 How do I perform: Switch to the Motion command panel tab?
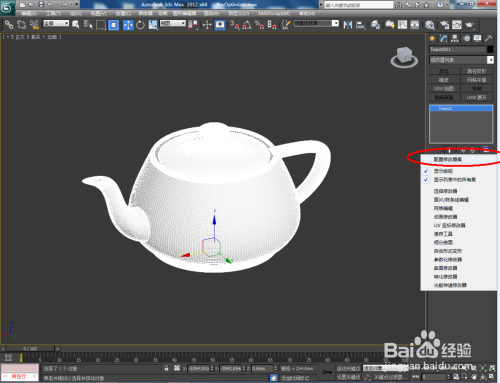(x=467, y=38)
